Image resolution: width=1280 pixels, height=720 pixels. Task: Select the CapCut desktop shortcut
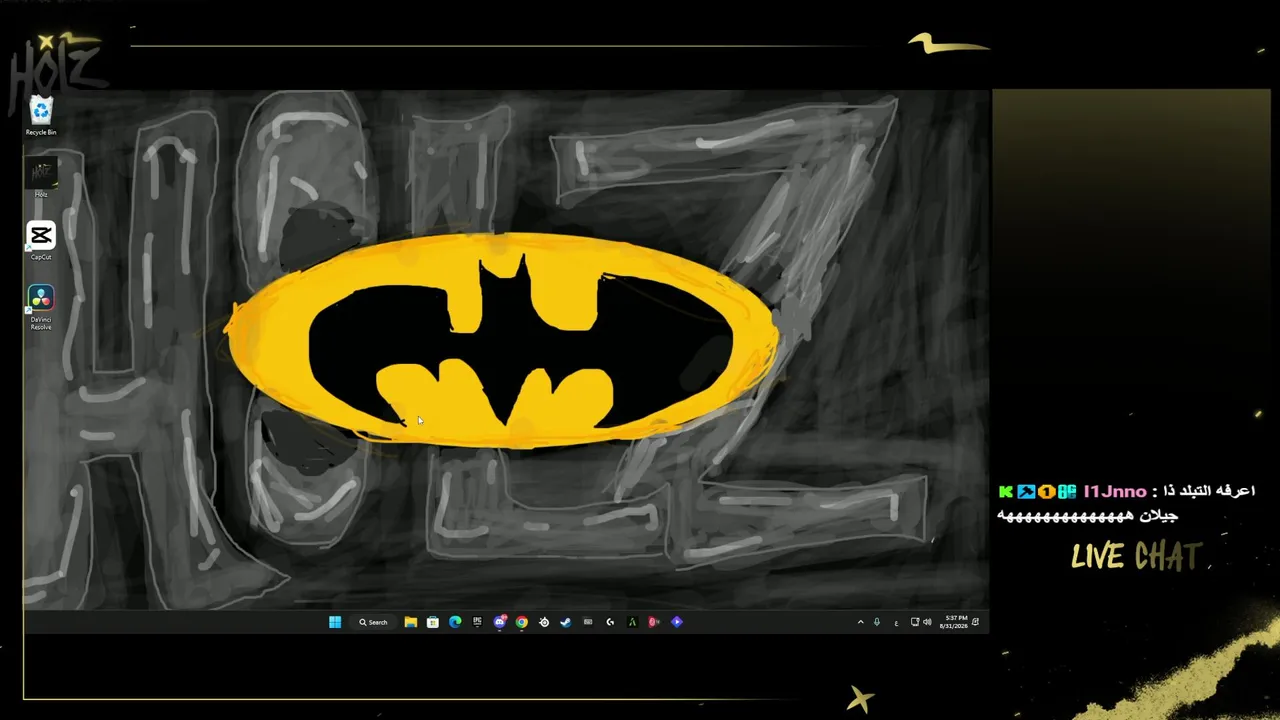[x=41, y=241]
